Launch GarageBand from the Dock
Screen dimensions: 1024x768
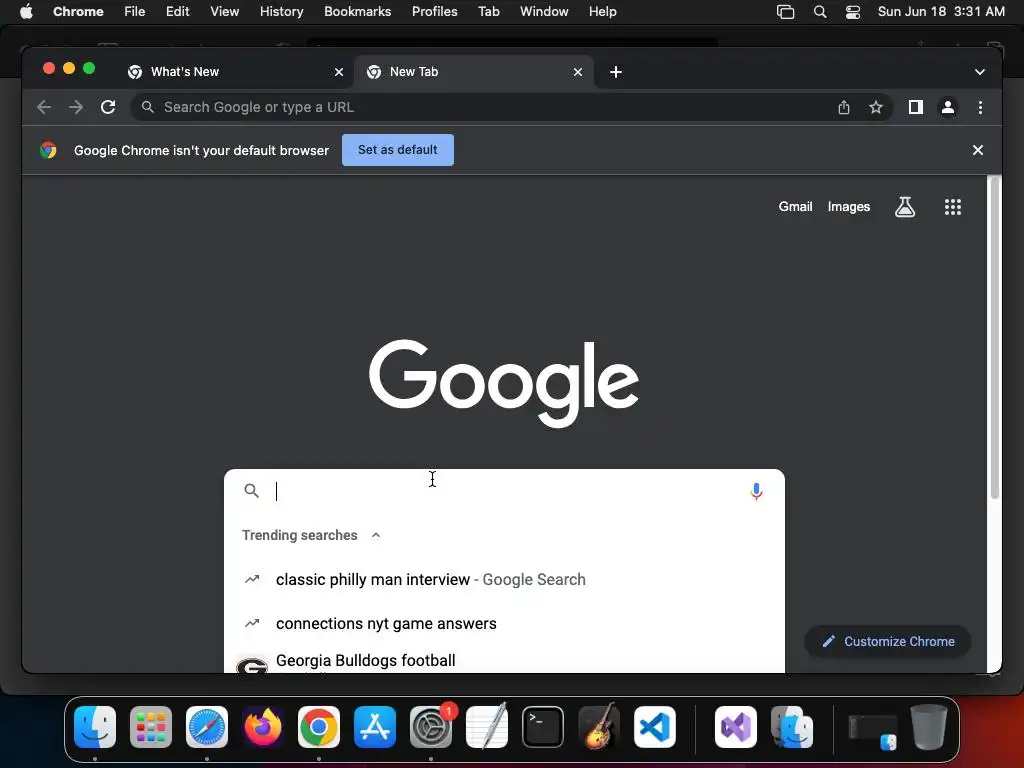(599, 727)
